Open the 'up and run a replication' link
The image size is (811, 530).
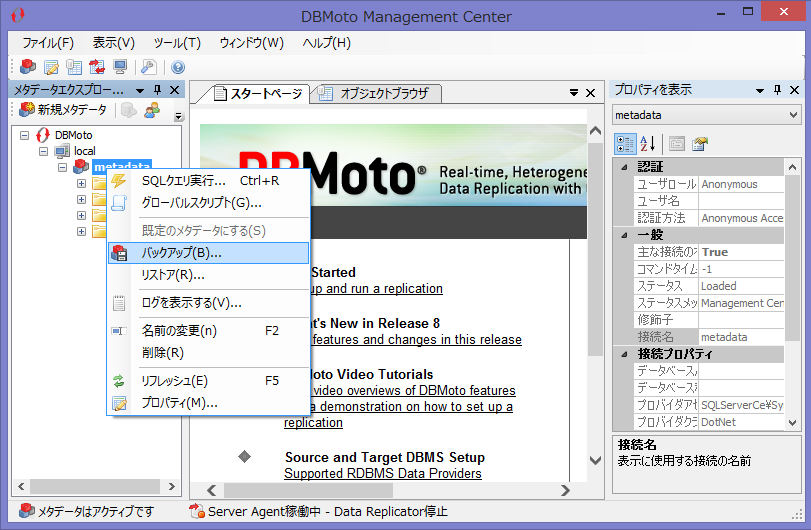(x=376, y=289)
